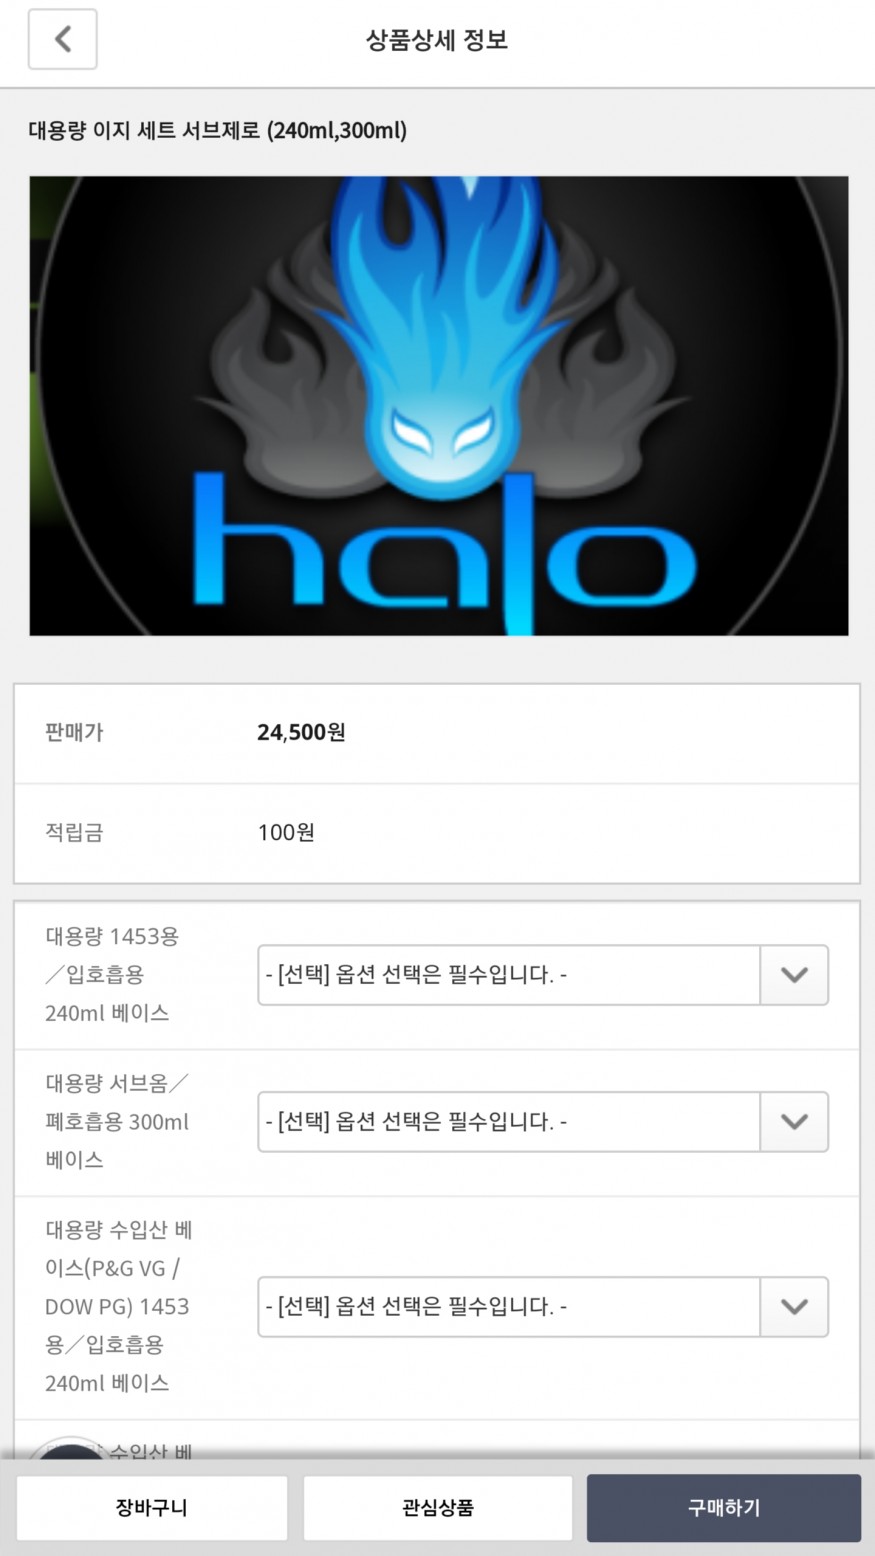
Task: Add item with the 장바구니 button
Action: [x=152, y=1508]
